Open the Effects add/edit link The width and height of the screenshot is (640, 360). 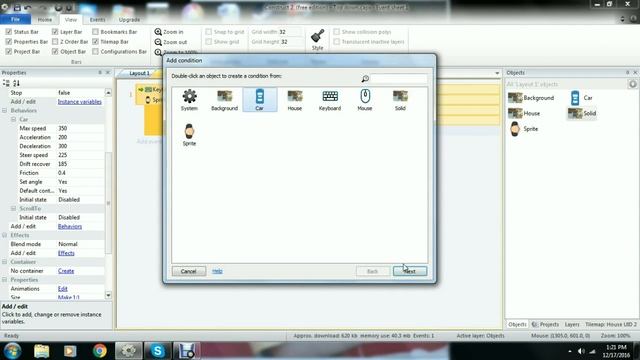click(66, 253)
